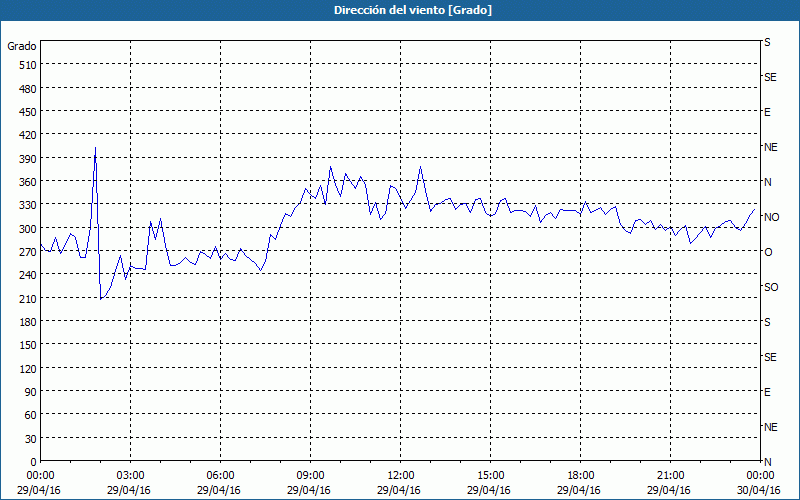Viewport: 800px width, 500px height.
Task: Click the 21:00 time axis label
Action: click(x=670, y=476)
